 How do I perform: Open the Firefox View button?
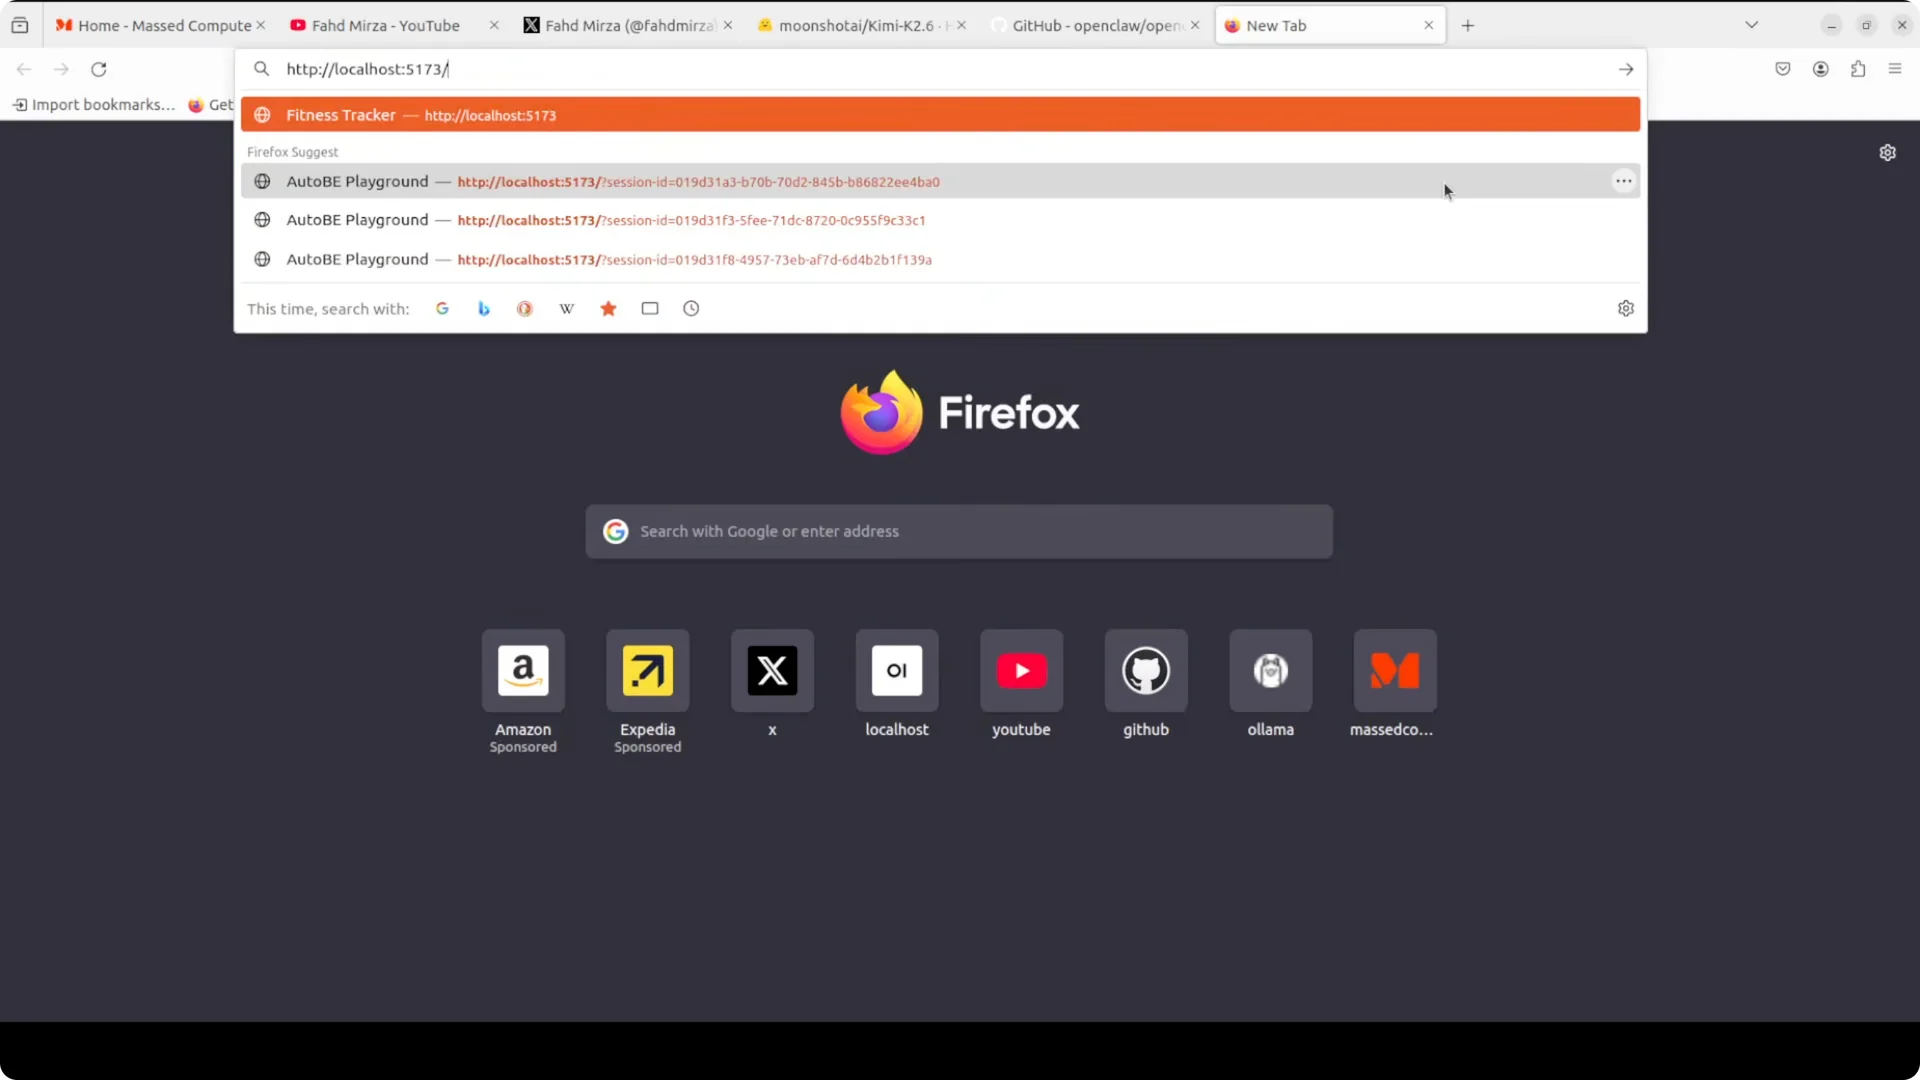20,25
